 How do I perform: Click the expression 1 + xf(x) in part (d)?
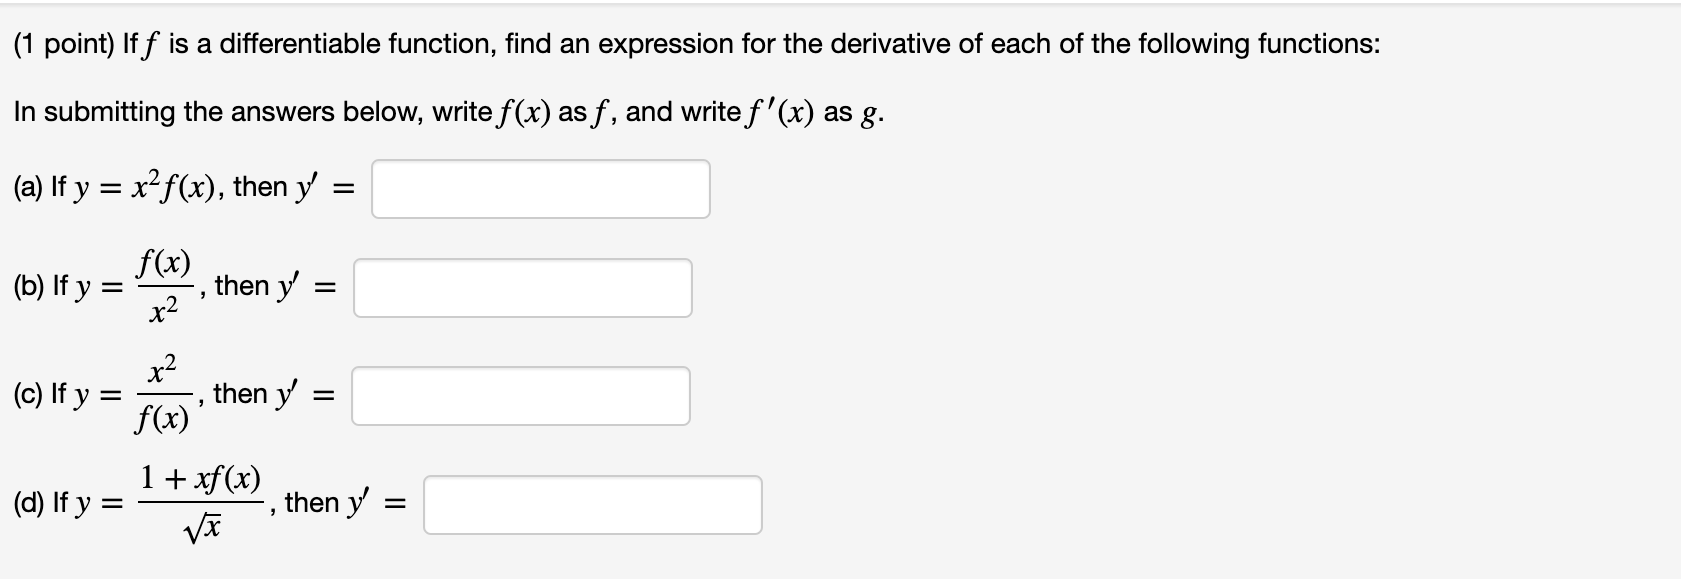(x=200, y=480)
